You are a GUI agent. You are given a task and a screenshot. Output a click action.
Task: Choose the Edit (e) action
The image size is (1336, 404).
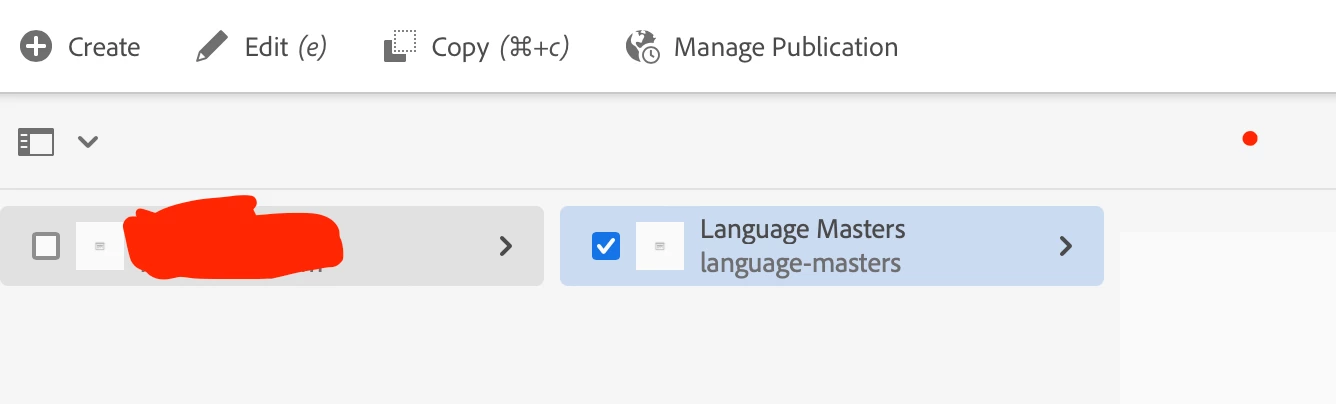click(286, 47)
